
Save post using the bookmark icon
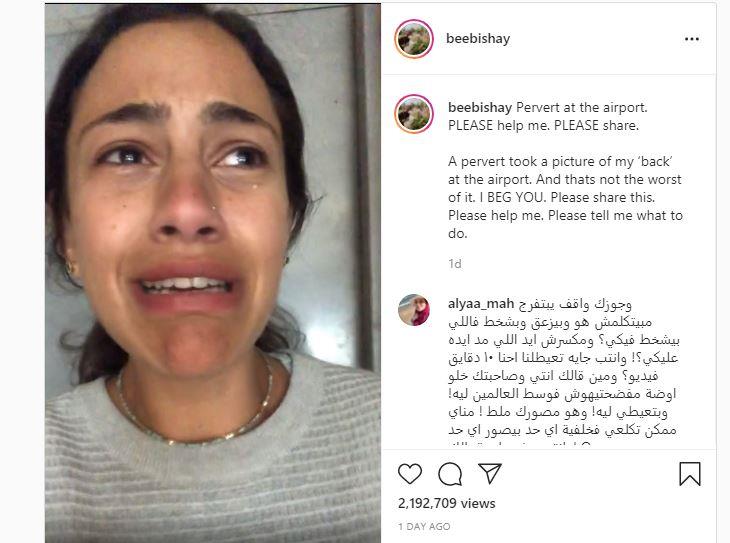[689, 474]
